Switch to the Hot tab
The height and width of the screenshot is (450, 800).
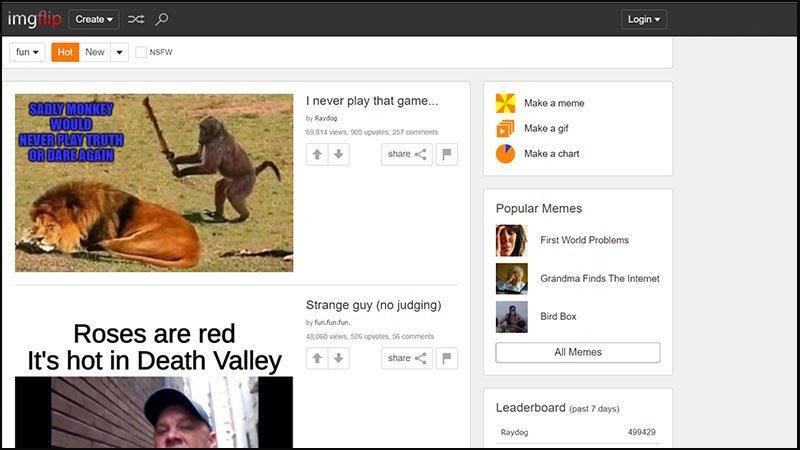65,52
